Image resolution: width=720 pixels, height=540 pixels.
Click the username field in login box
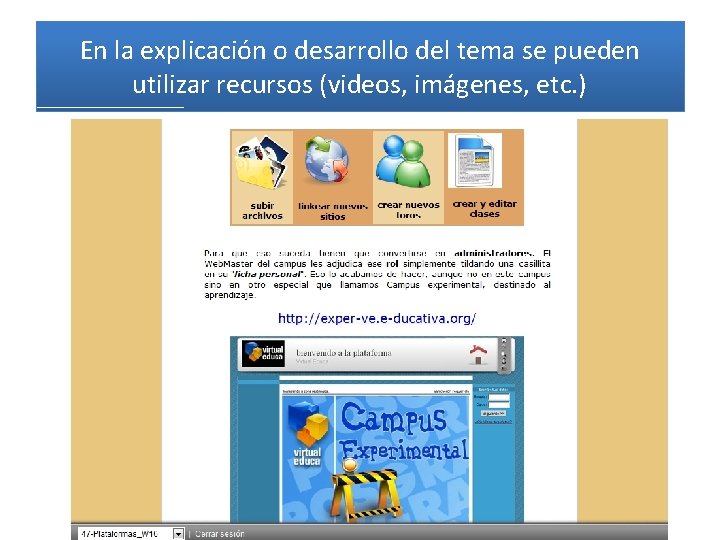pos(499,397)
